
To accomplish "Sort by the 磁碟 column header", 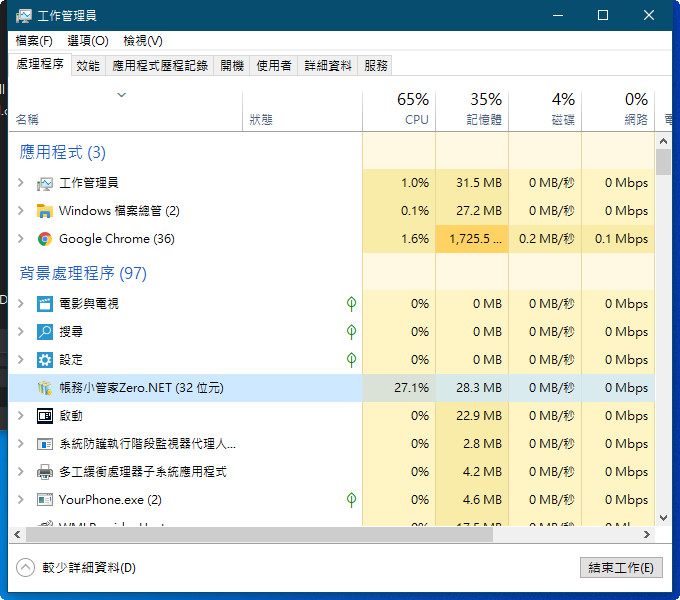I will [x=545, y=109].
